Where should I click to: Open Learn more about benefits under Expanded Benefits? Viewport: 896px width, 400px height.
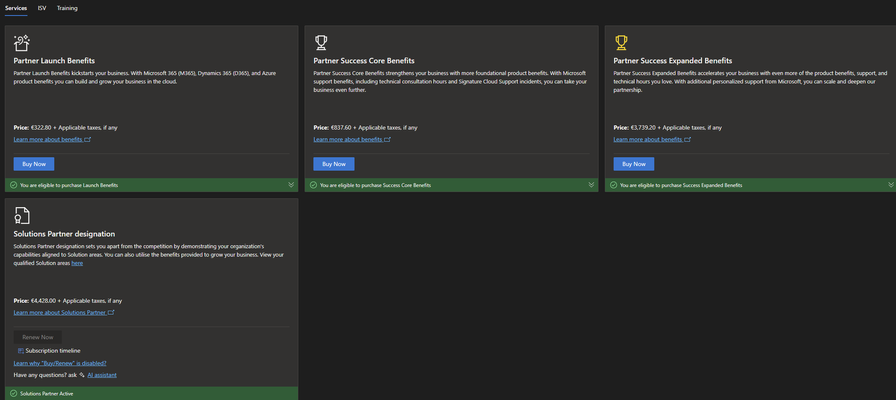coord(649,139)
